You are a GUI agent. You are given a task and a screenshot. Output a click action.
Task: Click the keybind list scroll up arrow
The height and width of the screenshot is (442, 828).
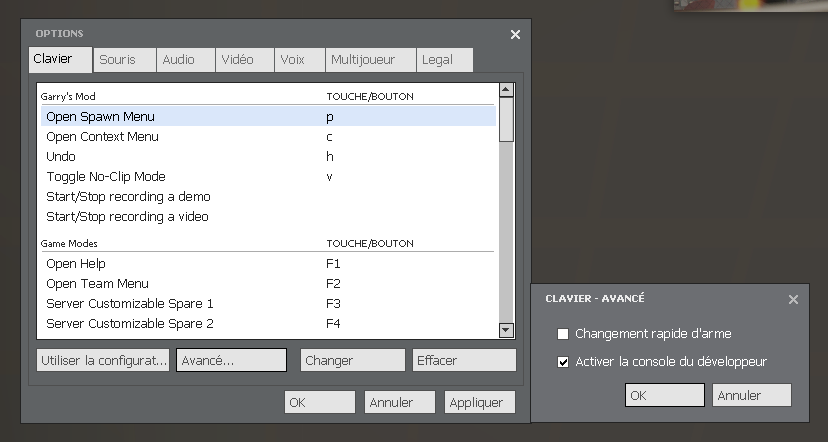[x=506, y=90]
